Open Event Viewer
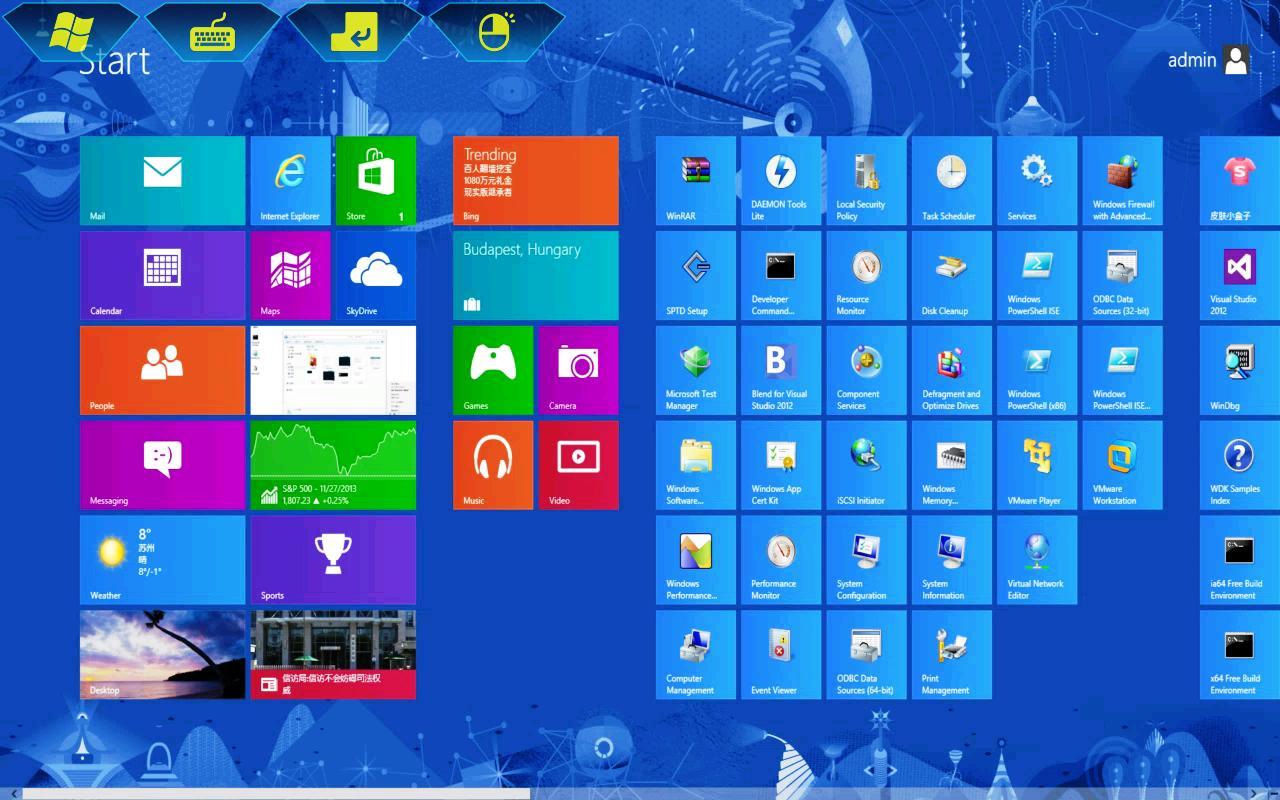 pyautogui.click(x=780, y=655)
